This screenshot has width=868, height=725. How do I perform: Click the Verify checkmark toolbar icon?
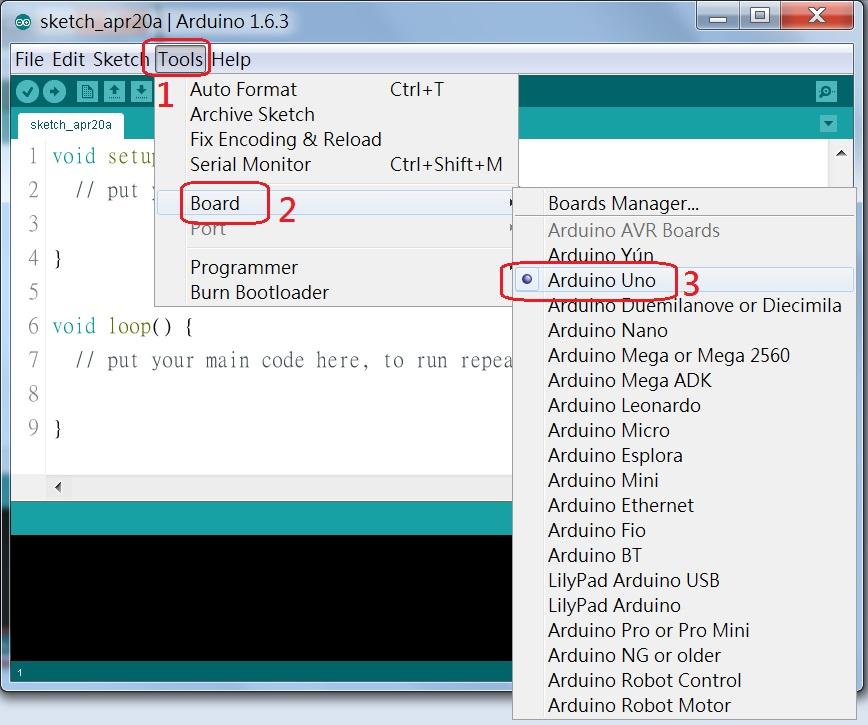[x=27, y=92]
